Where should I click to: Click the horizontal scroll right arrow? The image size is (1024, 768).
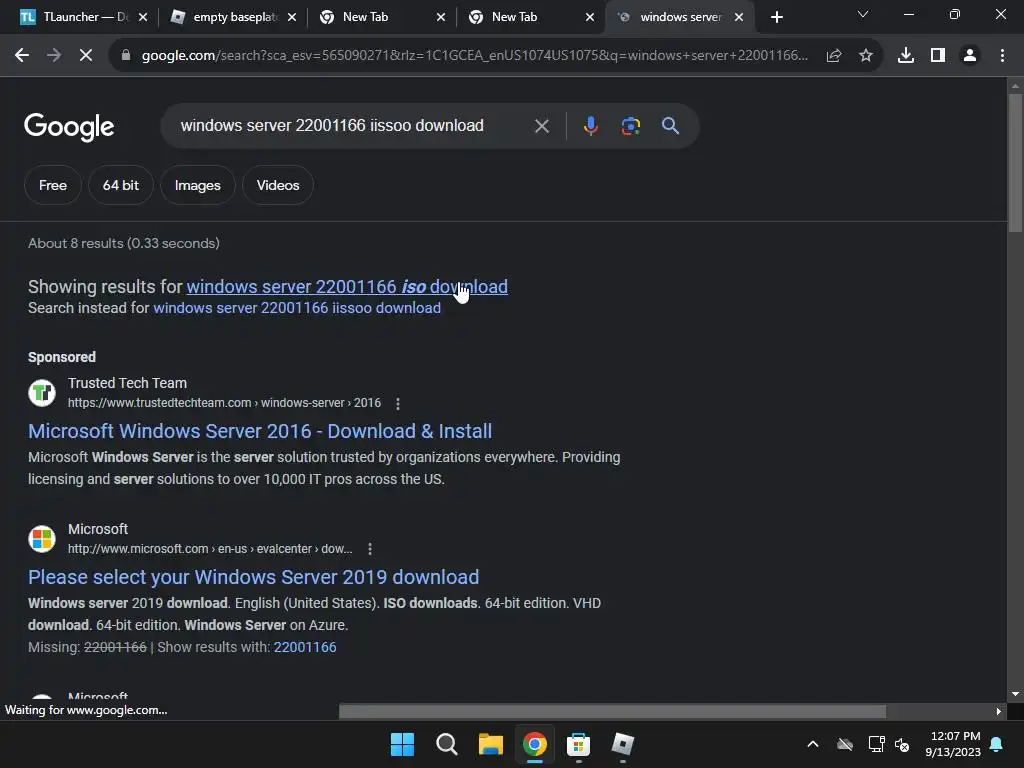click(999, 711)
